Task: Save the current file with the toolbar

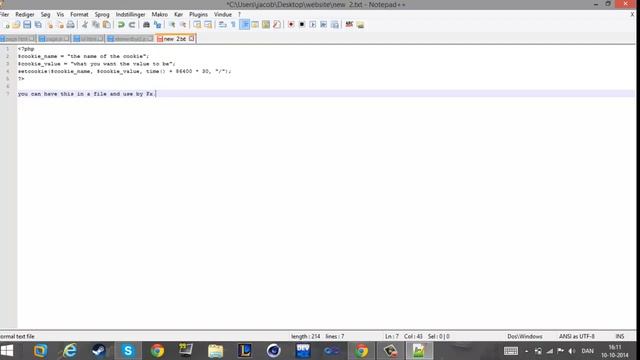Action: click(27, 25)
